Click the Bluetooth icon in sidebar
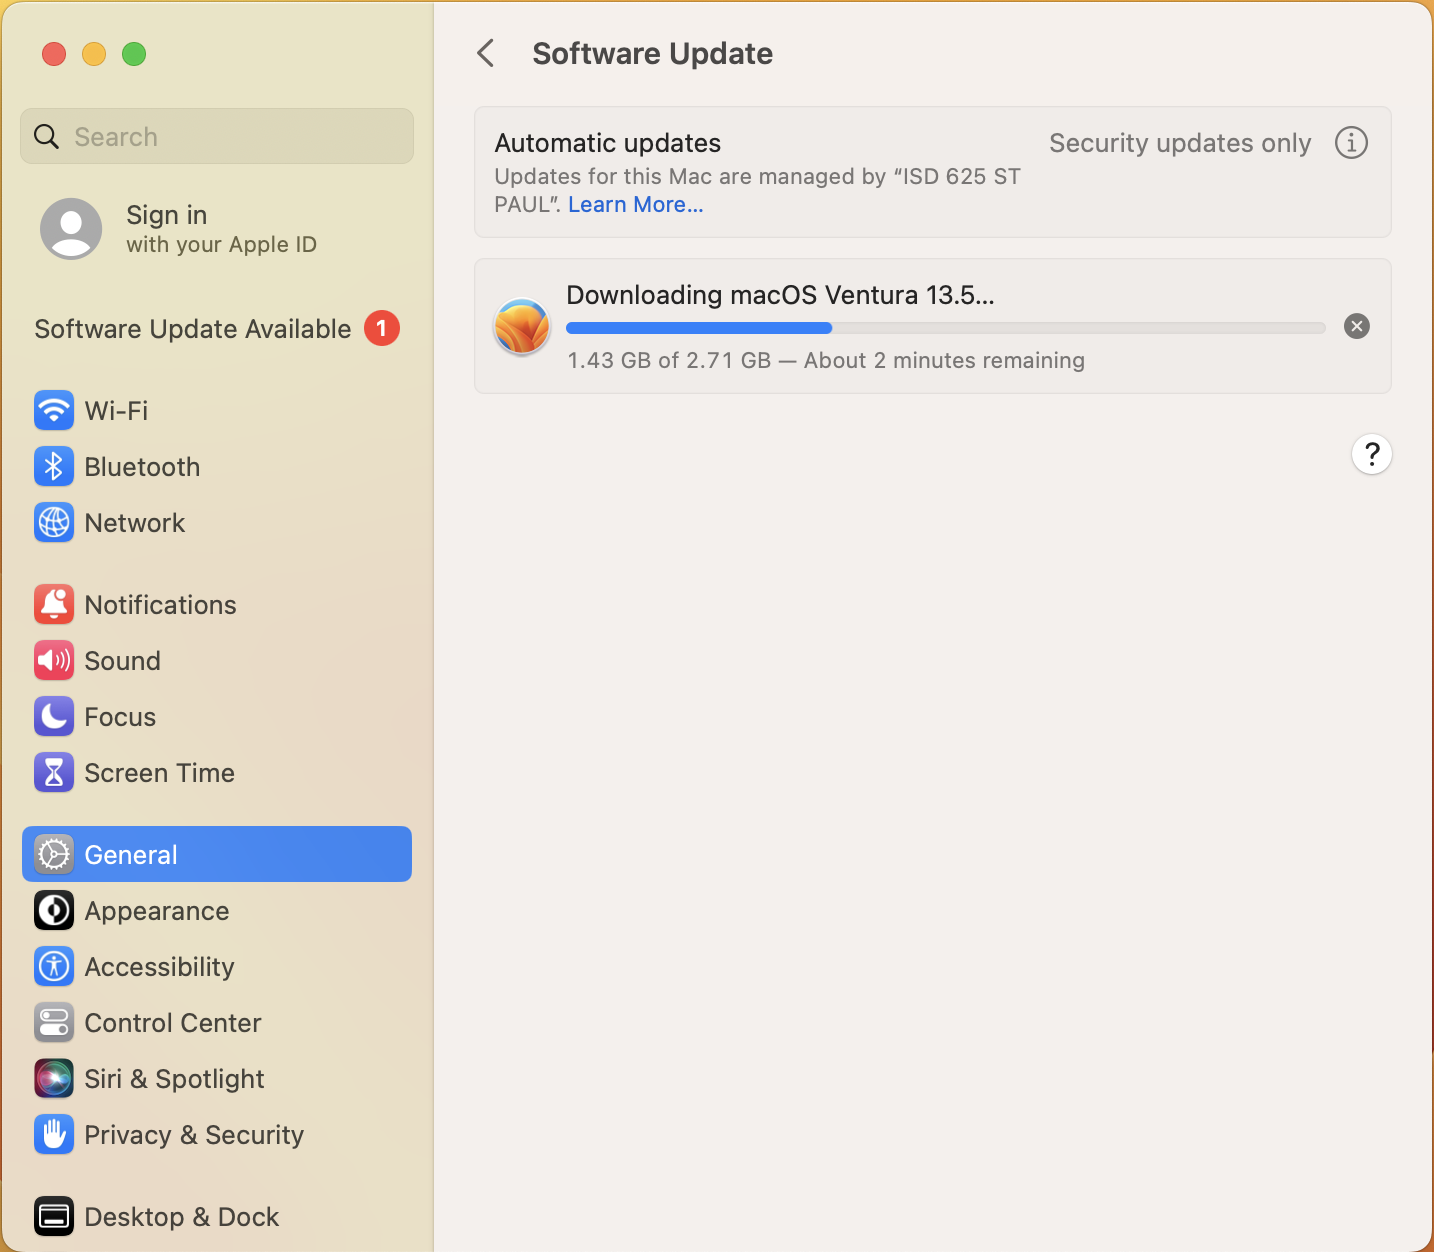Image resolution: width=1434 pixels, height=1252 pixels. pyautogui.click(x=54, y=466)
